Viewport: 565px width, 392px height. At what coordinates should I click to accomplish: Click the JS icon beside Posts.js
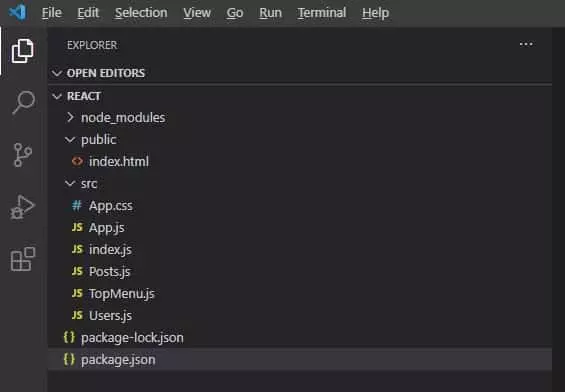click(77, 271)
